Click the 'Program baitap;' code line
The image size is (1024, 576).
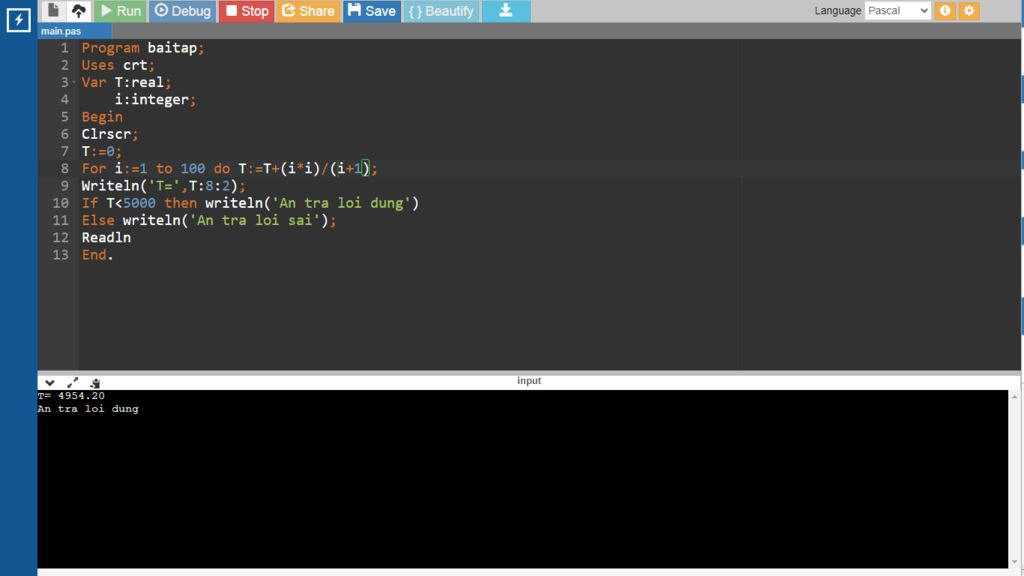point(143,48)
